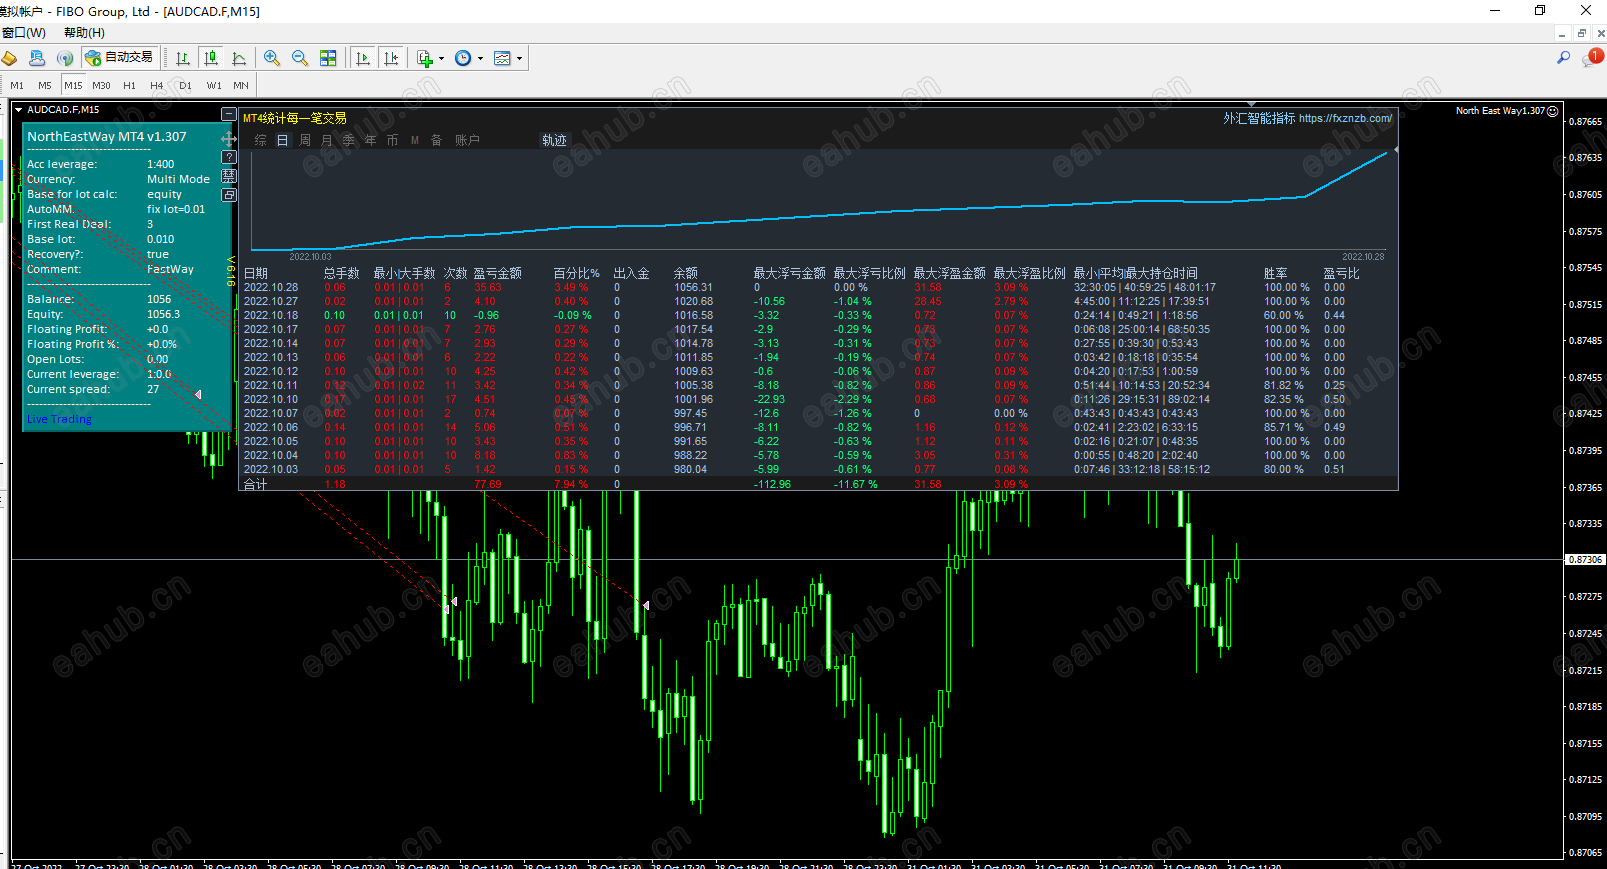
Task: Open the chart templates dropdown
Action: pyautogui.click(x=519, y=59)
